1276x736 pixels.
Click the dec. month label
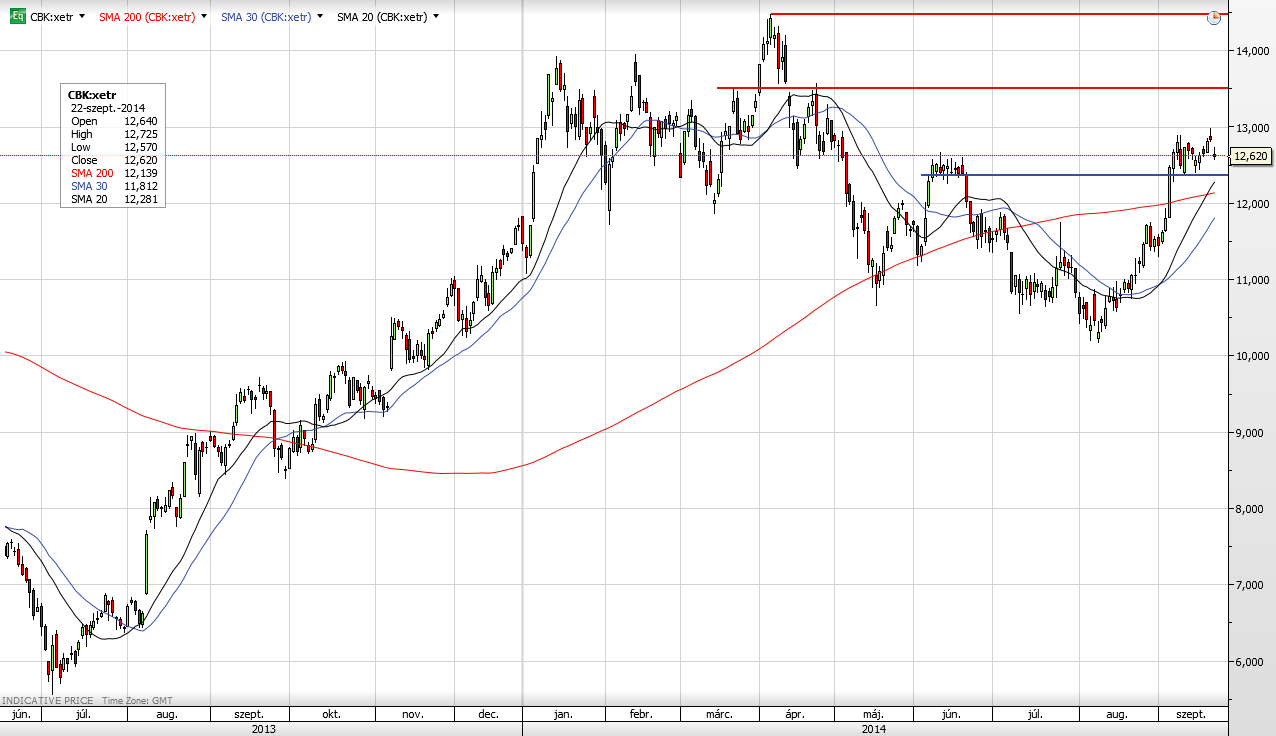click(x=489, y=715)
